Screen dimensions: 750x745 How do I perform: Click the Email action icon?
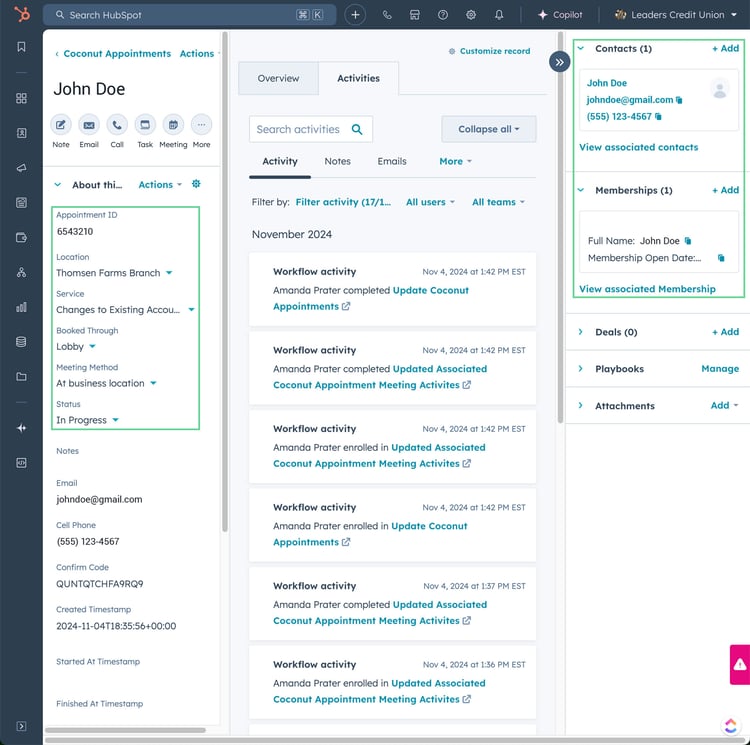click(89, 125)
